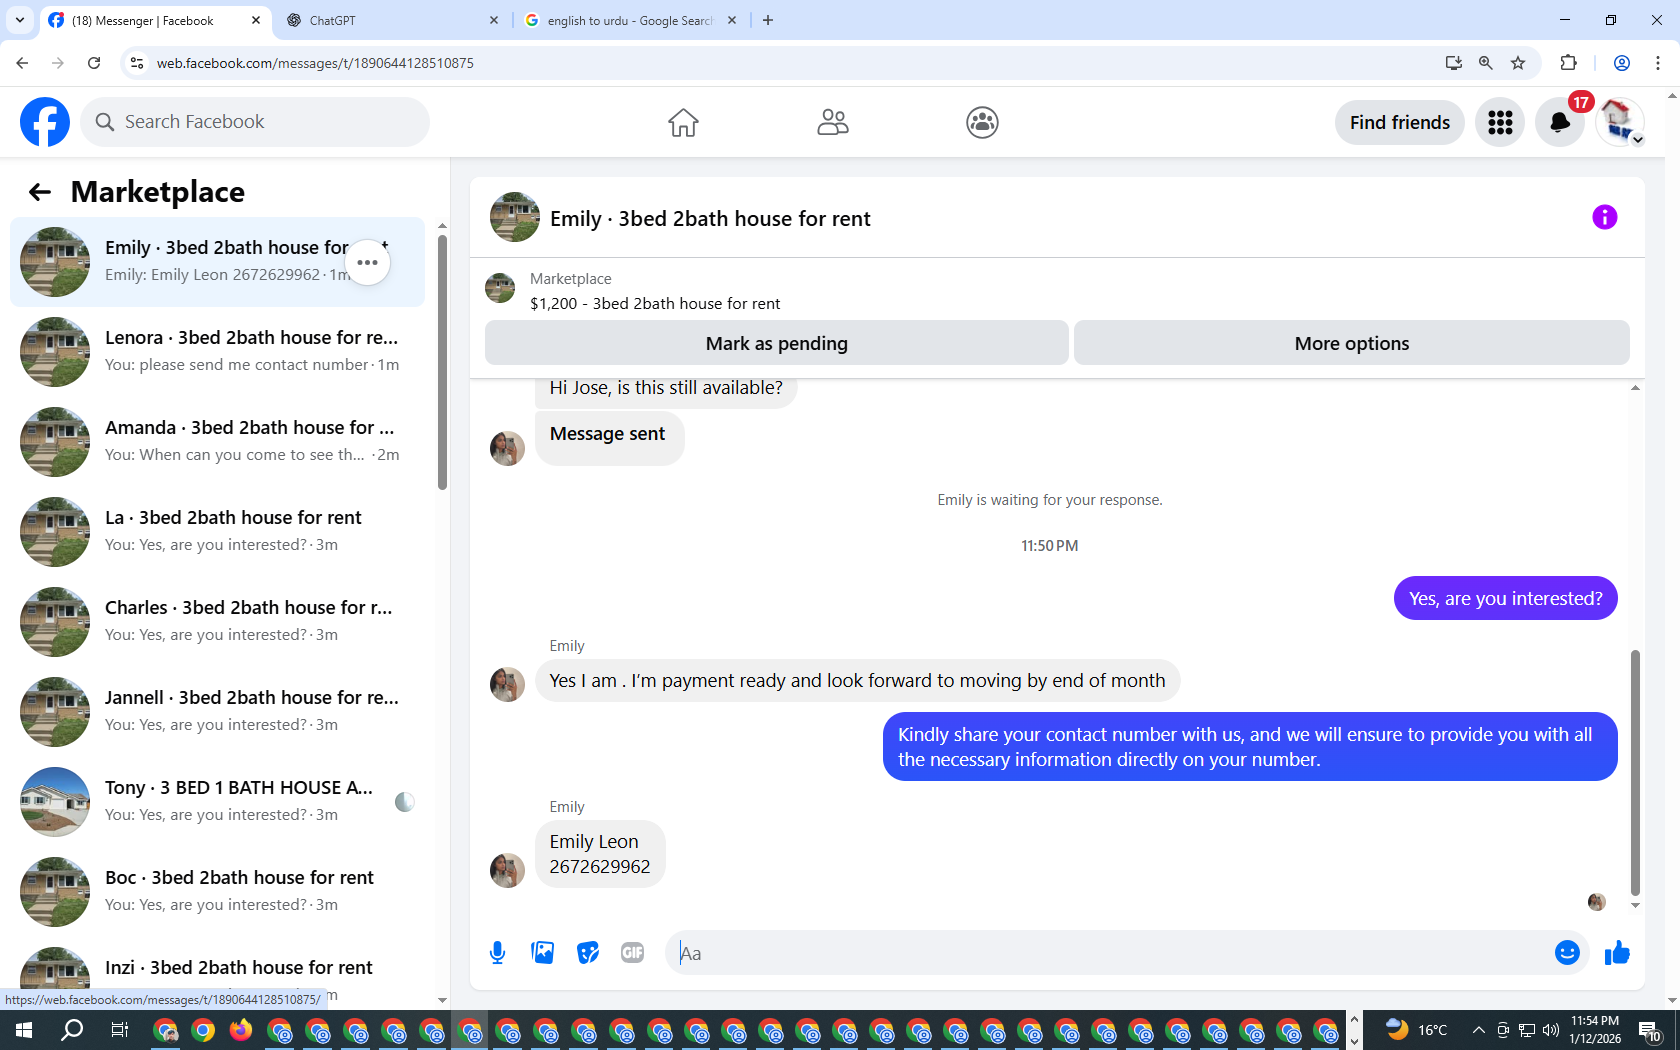The image size is (1680, 1050).
Task: Open More options for the listing
Action: click(x=1351, y=343)
